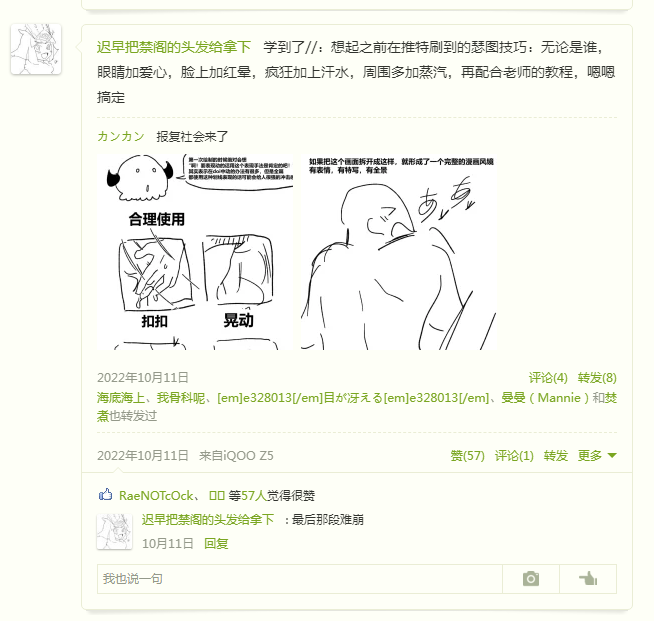Reply via the 回复 link

tap(216, 543)
